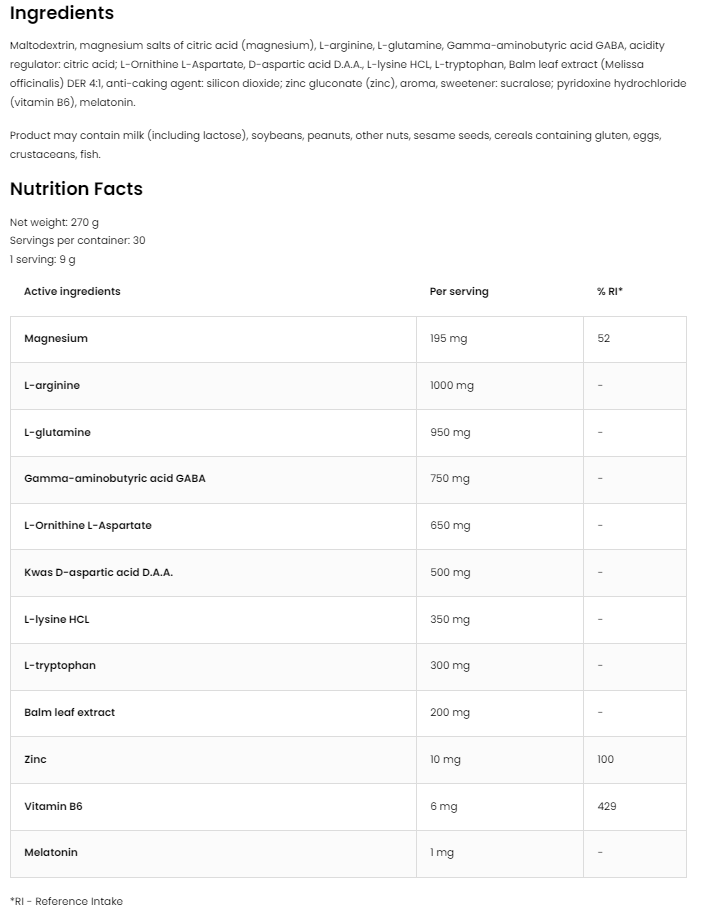
Task: Click the L-arginine ingredient cell
Action: [x=52, y=386]
